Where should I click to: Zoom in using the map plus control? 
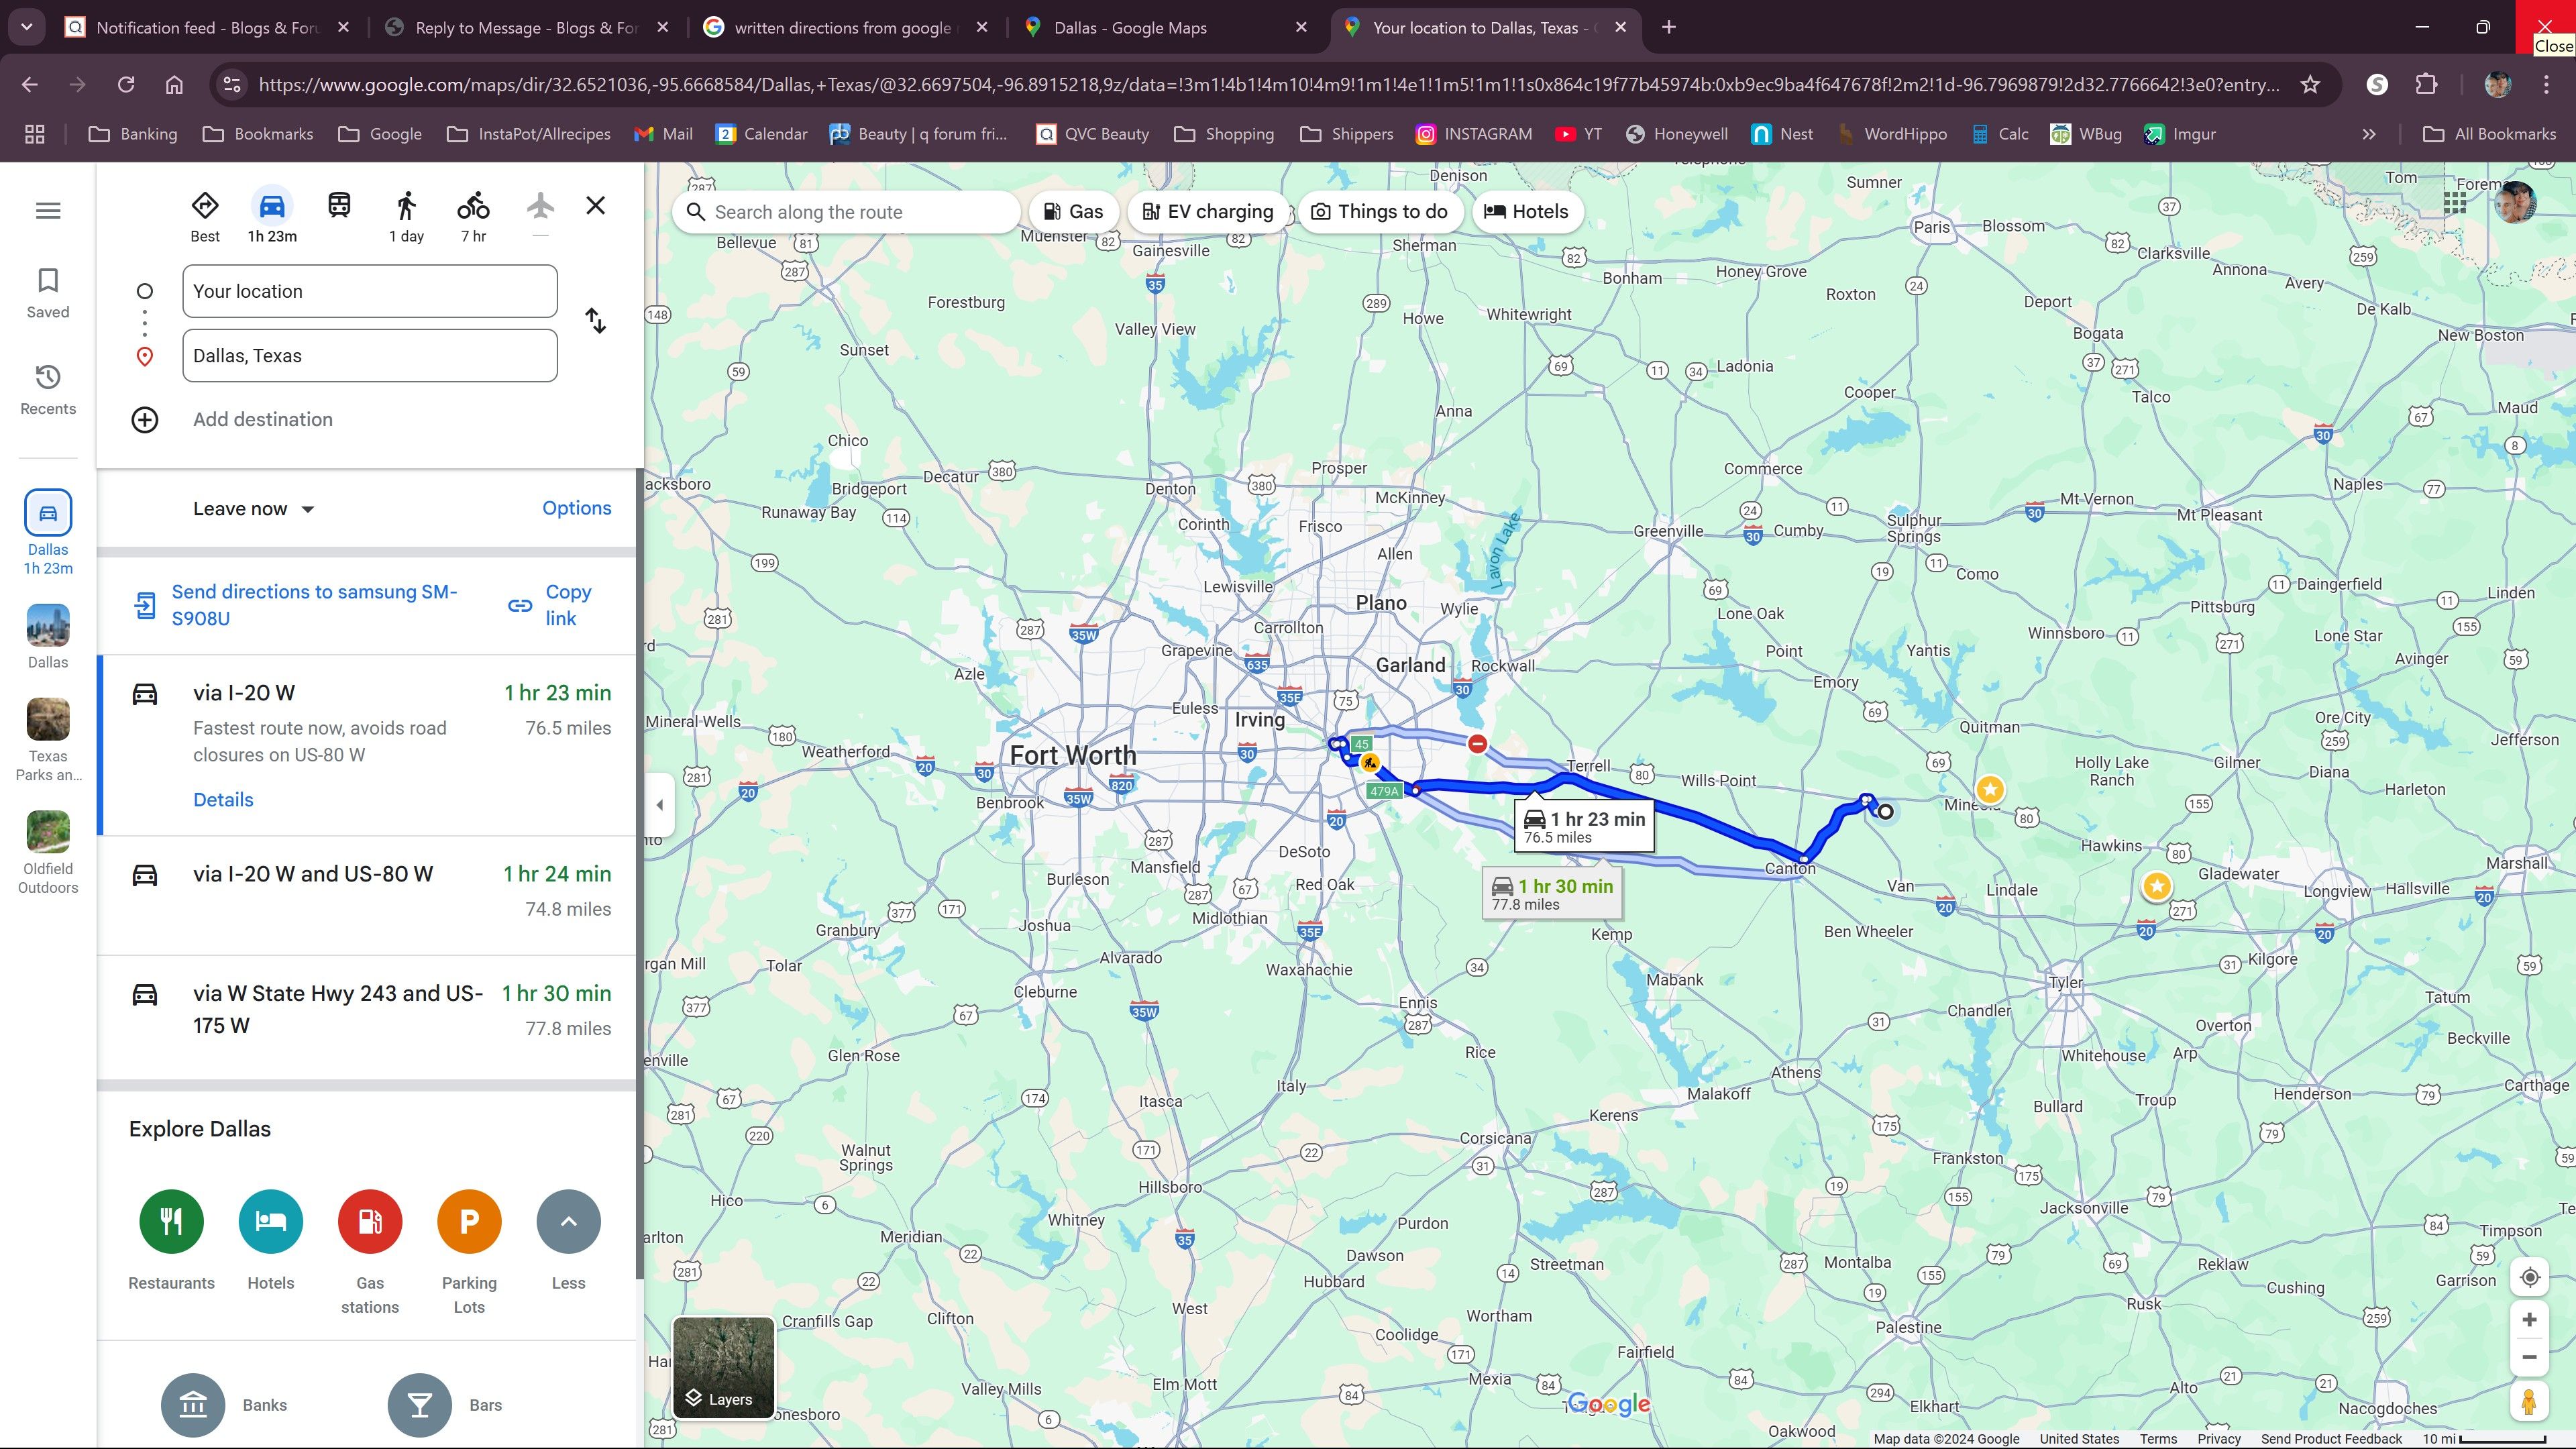click(x=2530, y=1319)
